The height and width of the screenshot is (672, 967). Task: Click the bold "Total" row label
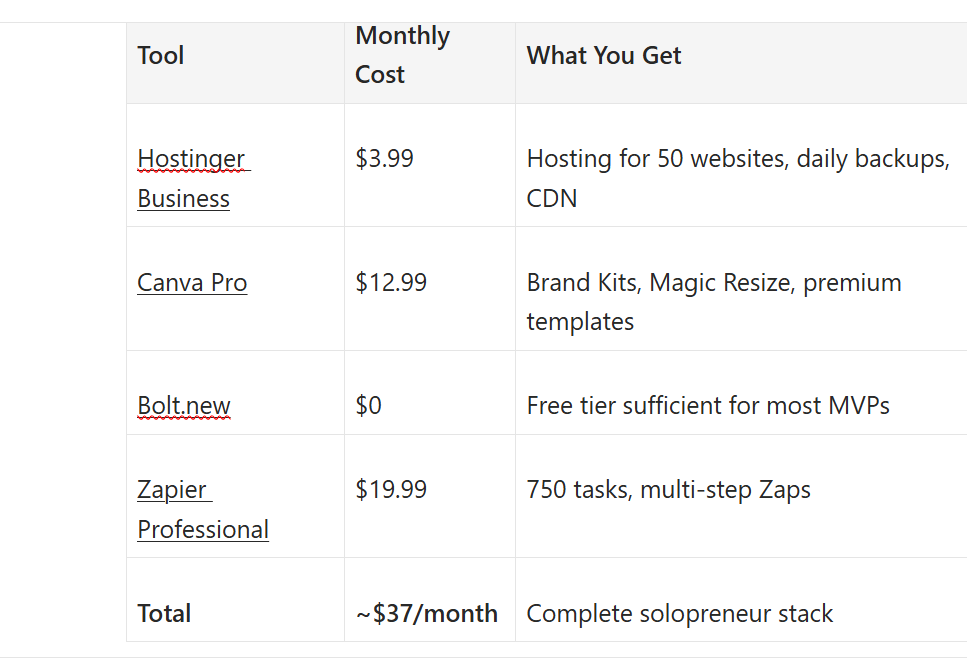tap(164, 614)
